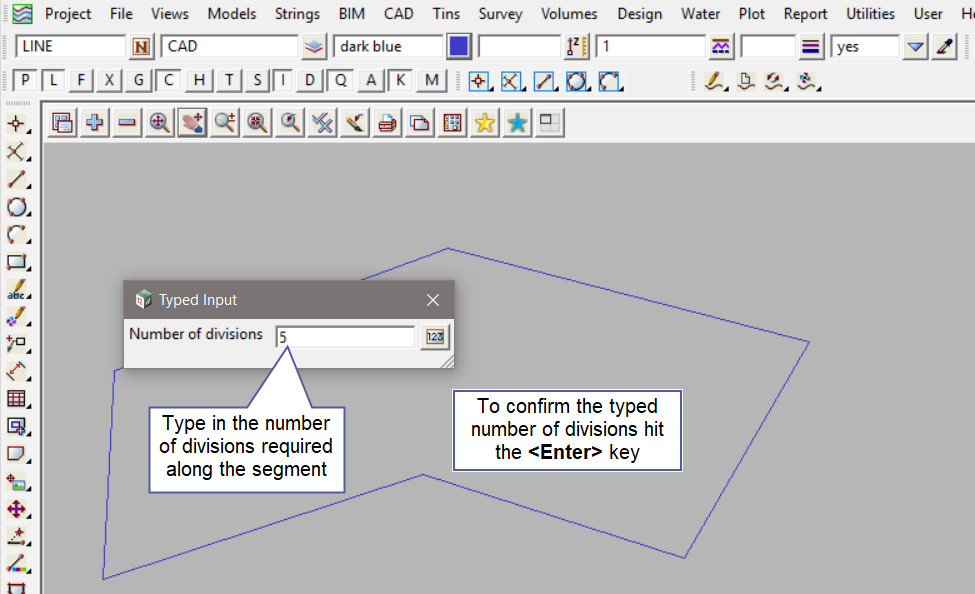
Task: Open the Survey menu
Action: coord(501,14)
